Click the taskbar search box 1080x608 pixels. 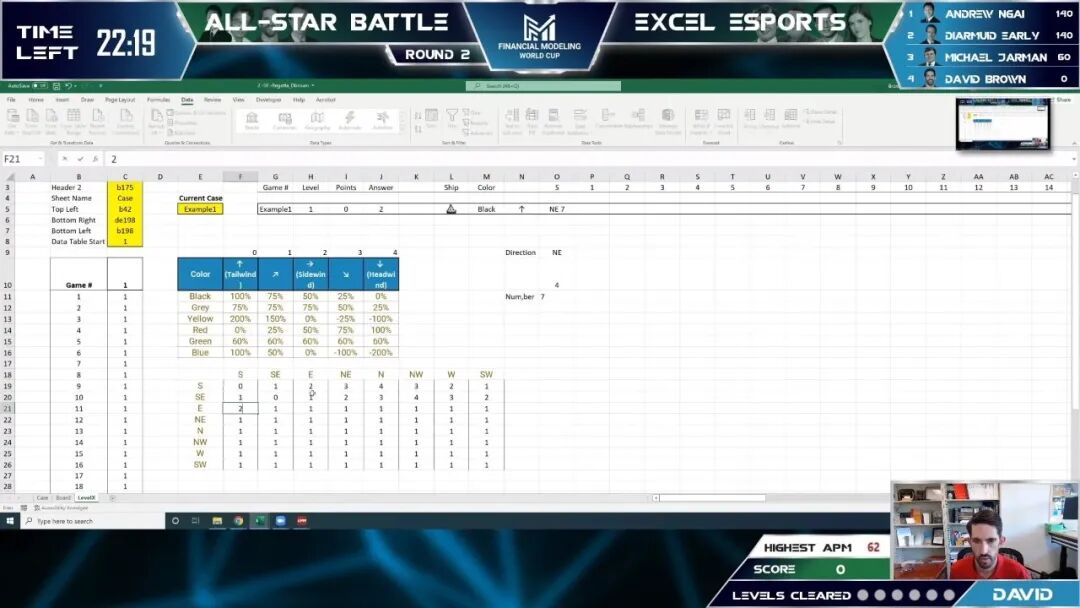click(93, 521)
